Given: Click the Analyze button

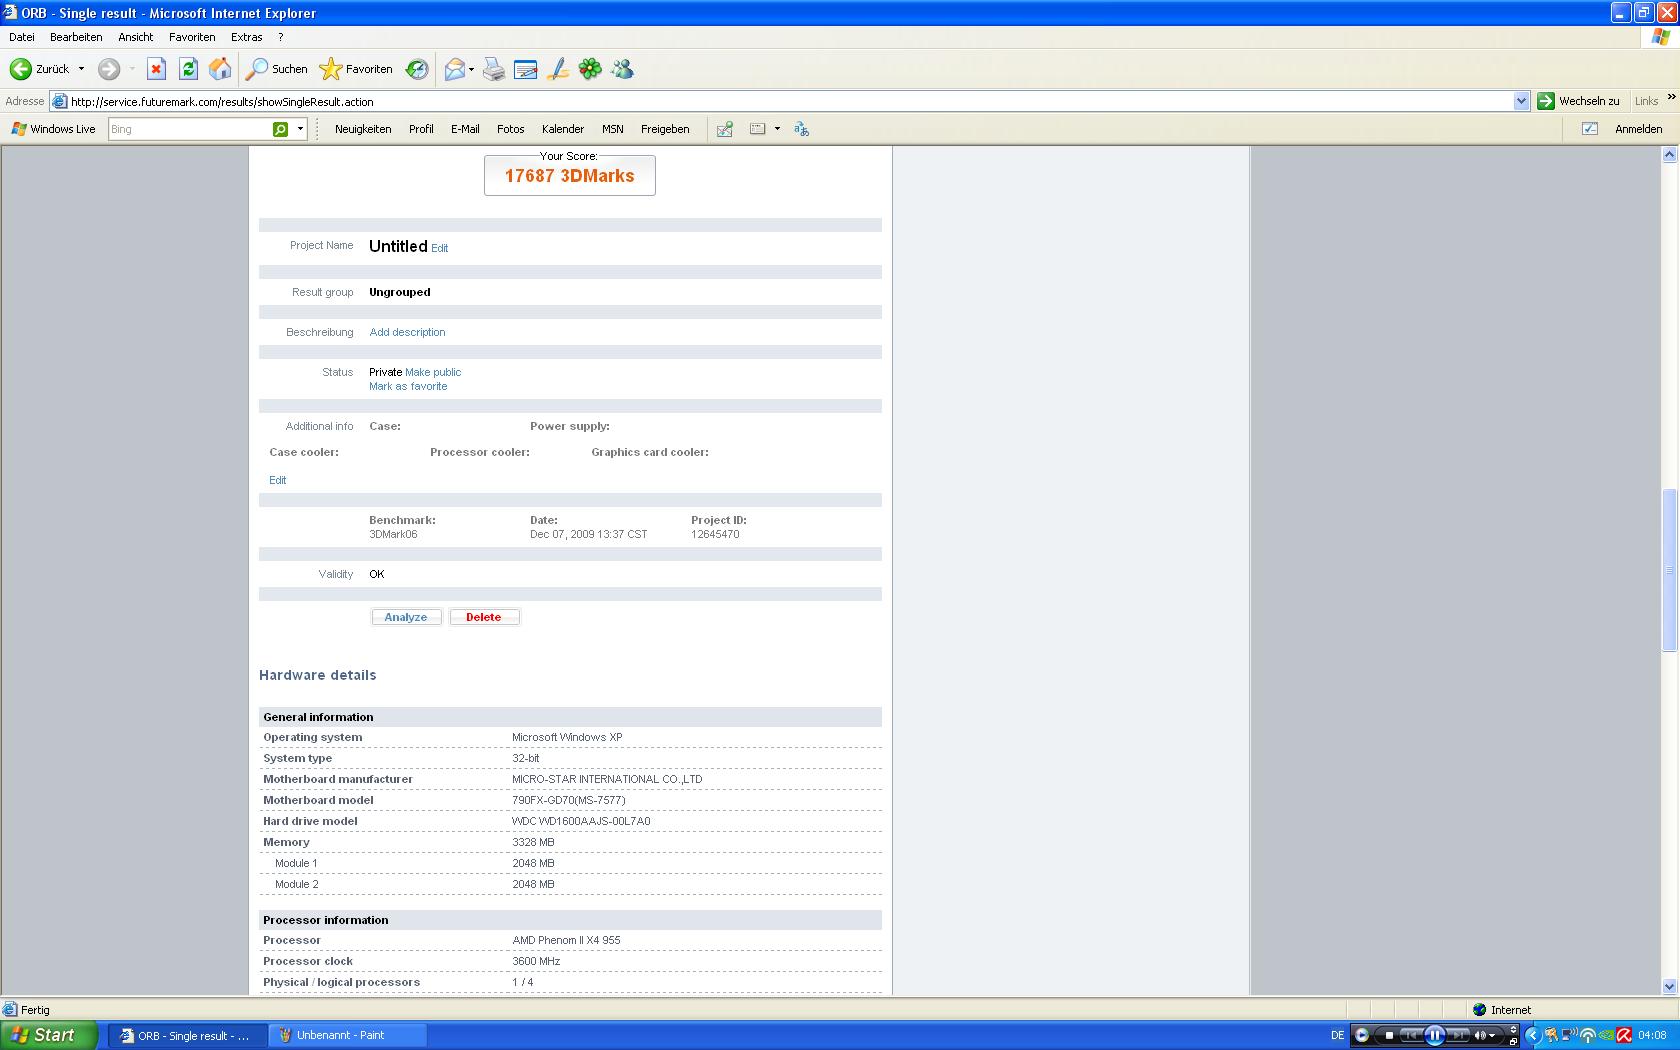Looking at the screenshot, I should 406,617.
